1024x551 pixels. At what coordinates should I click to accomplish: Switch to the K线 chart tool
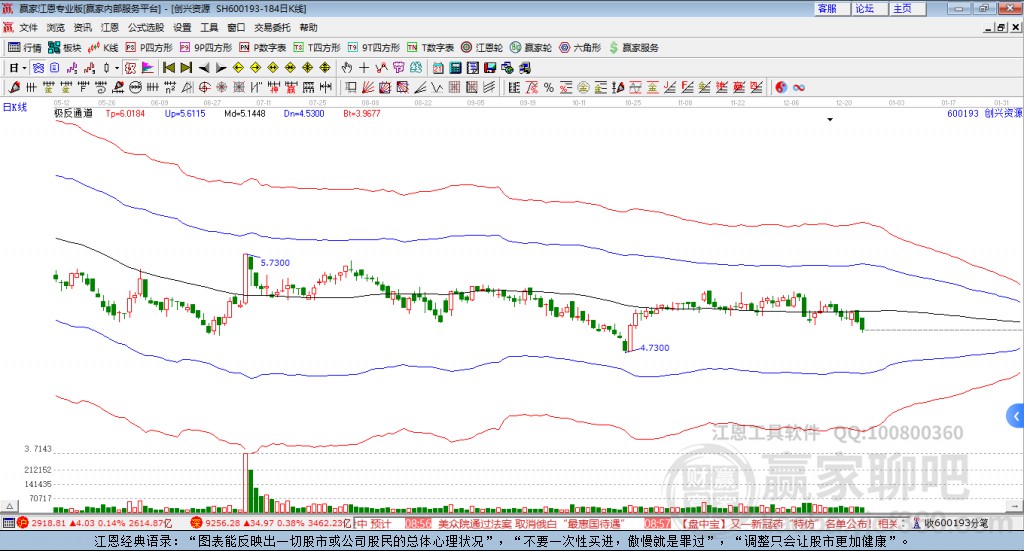click(104, 47)
